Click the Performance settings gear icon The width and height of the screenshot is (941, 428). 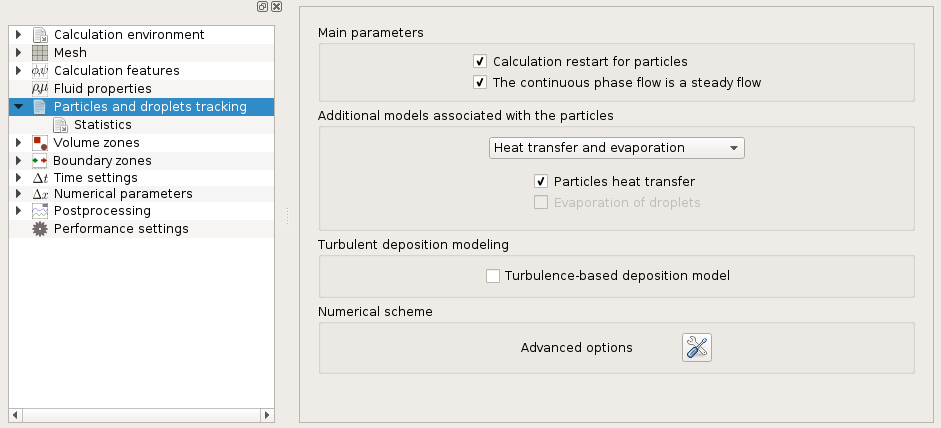40,229
